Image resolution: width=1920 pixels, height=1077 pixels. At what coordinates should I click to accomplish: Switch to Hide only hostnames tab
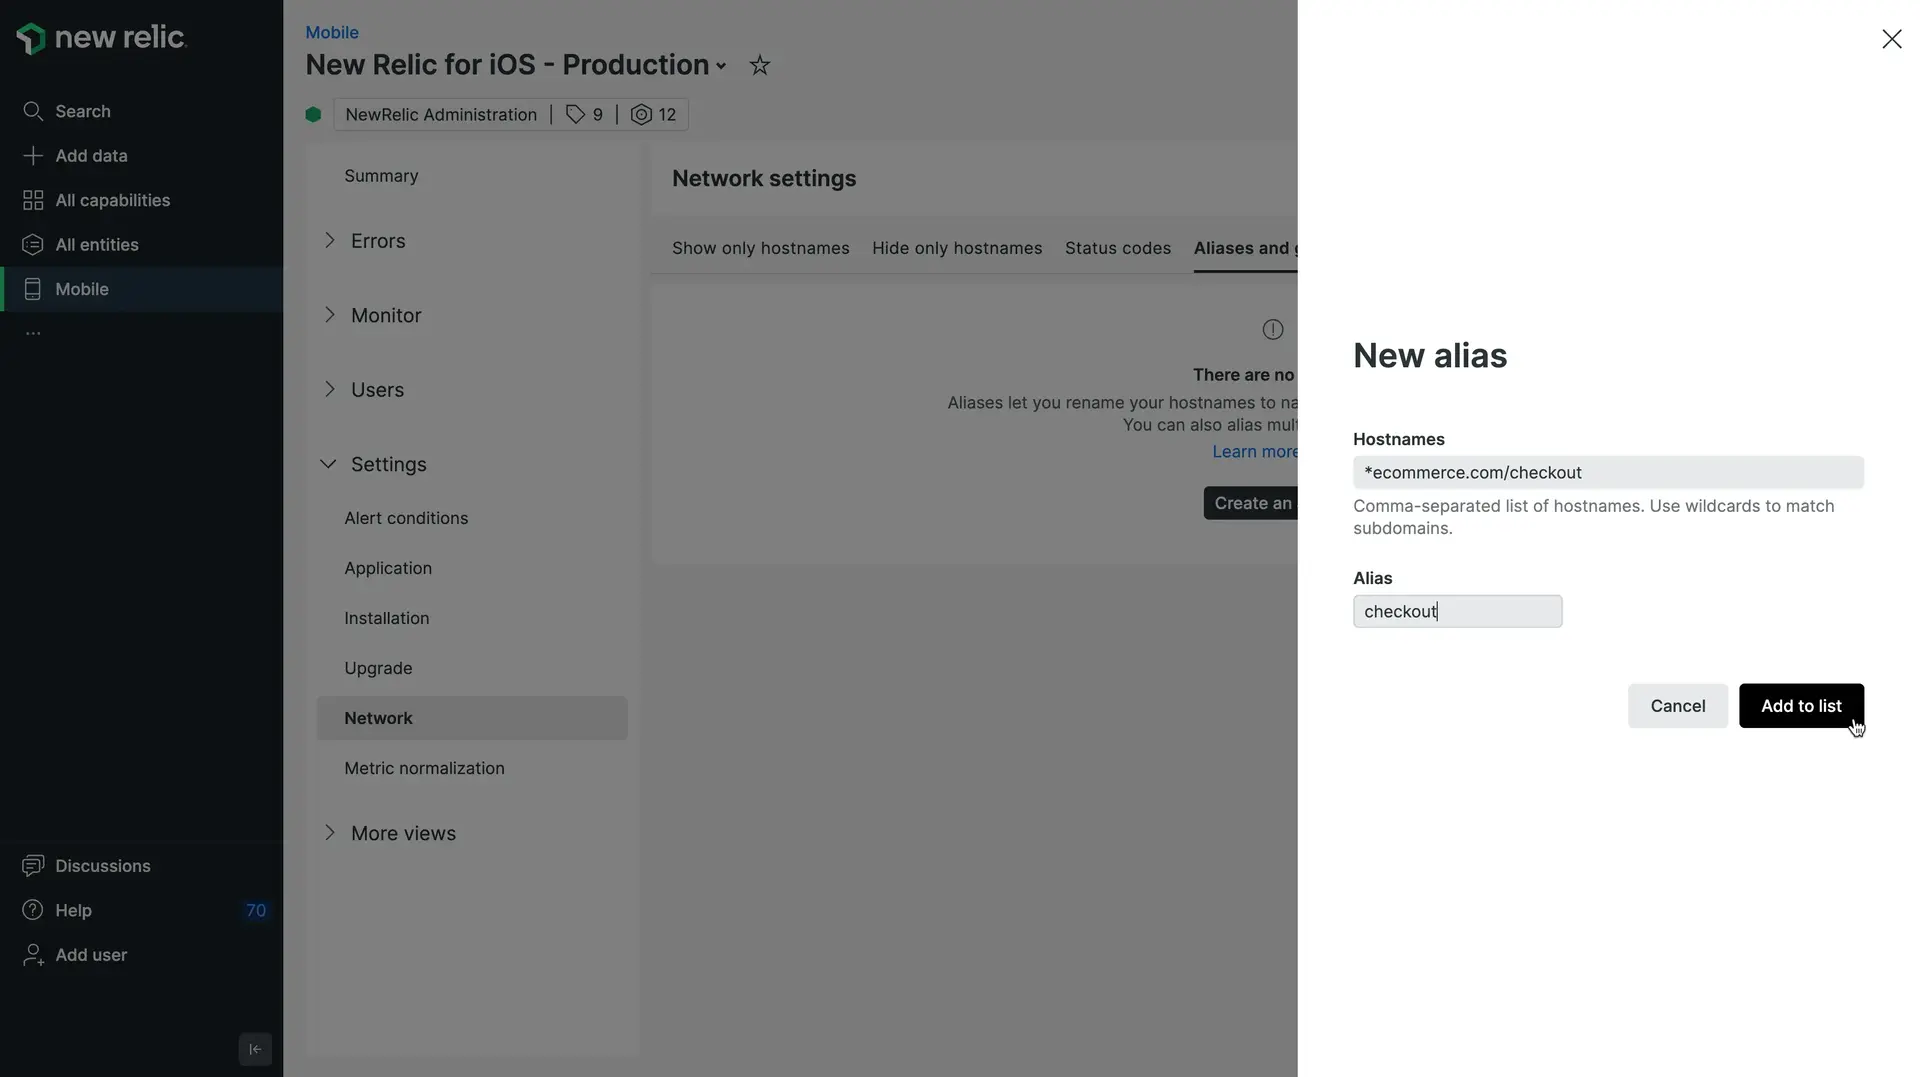[957, 248]
